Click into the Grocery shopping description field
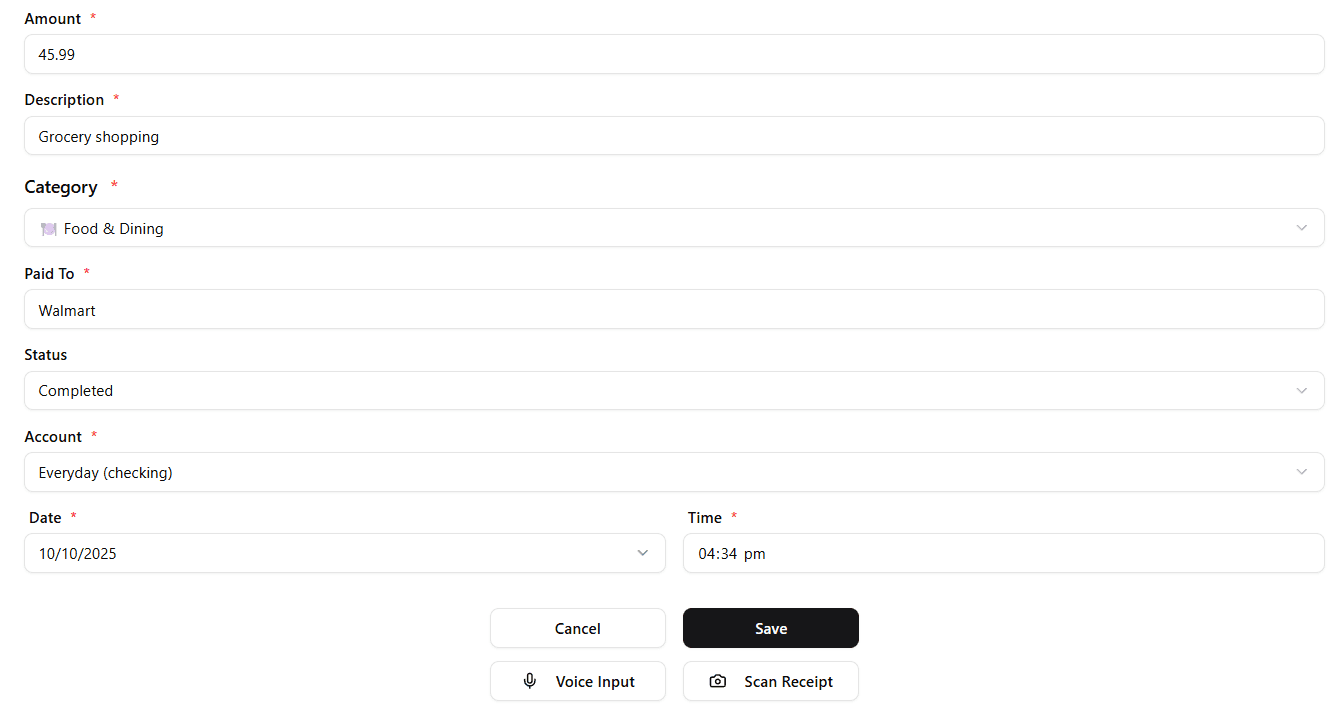This screenshot has width=1344, height=709. [x=674, y=136]
